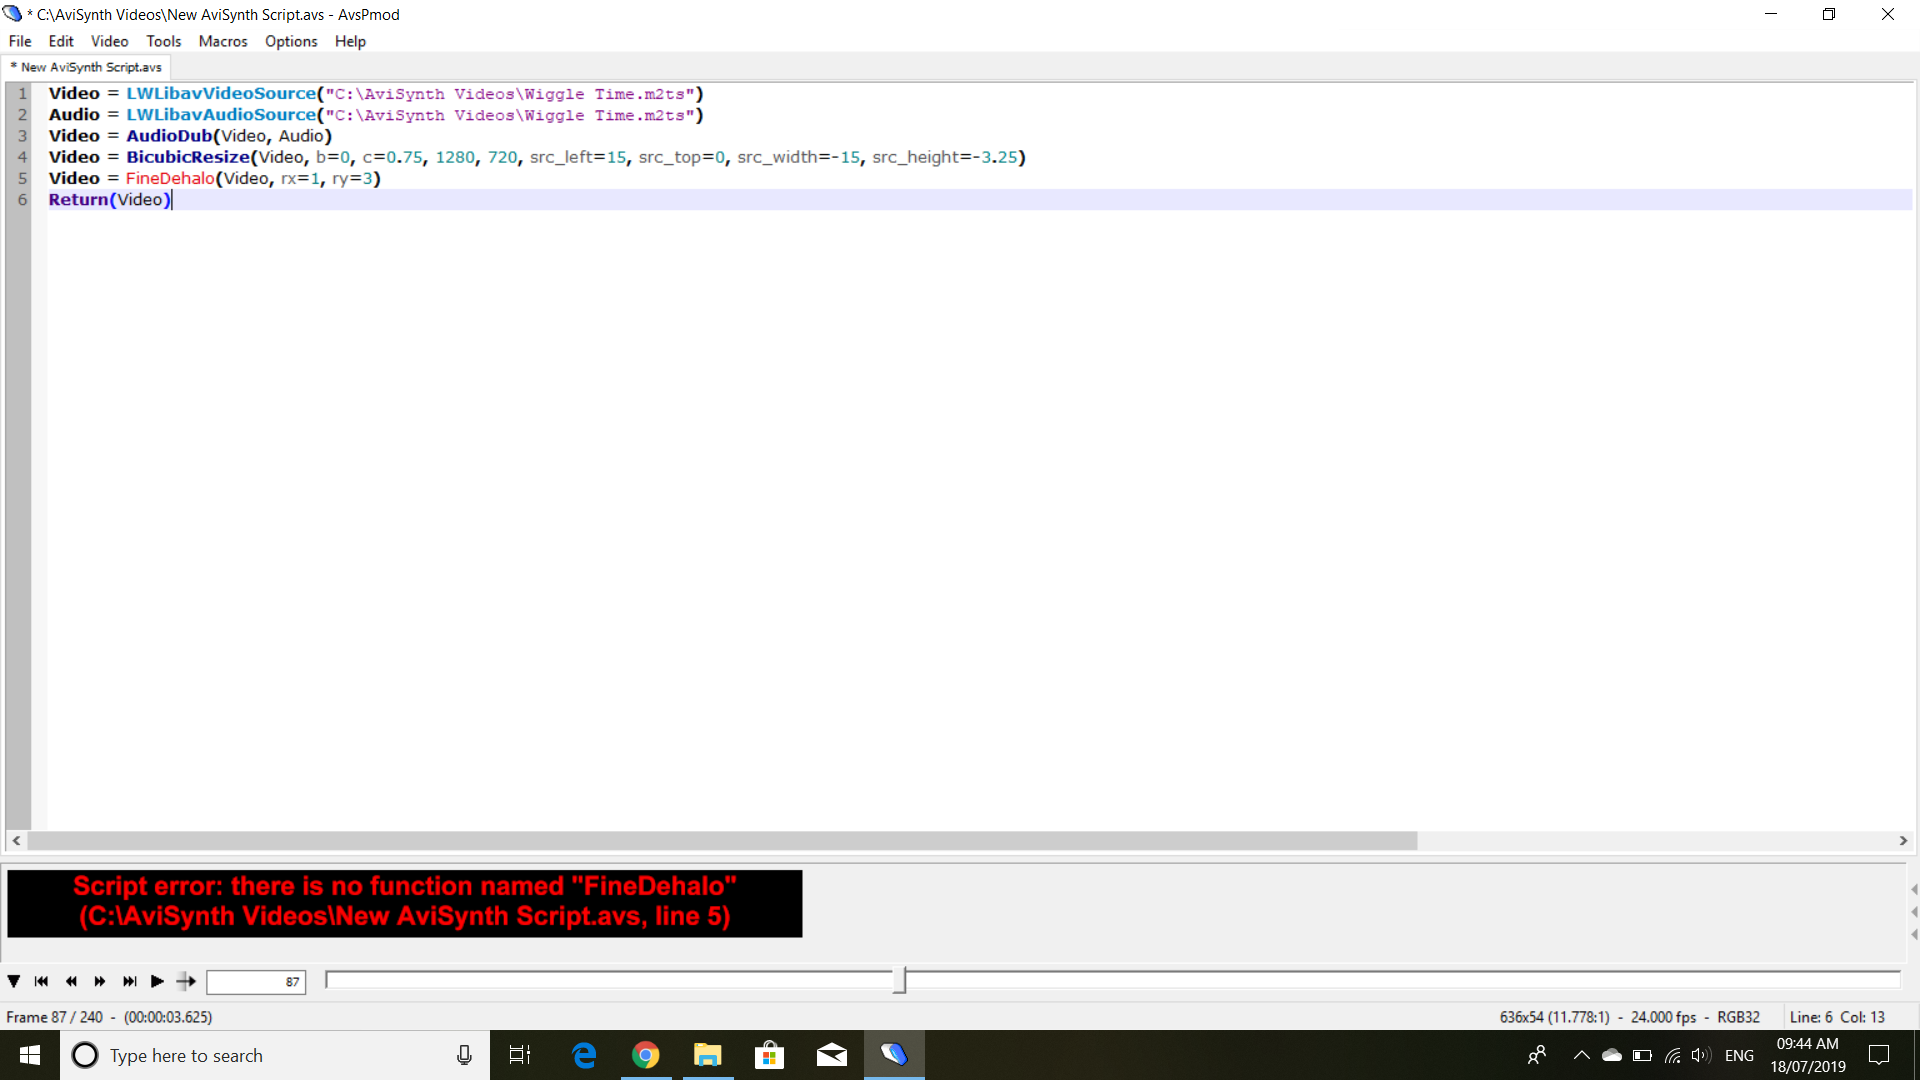Click the frame number input field
This screenshot has width=1920, height=1080.
(x=256, y=982)
